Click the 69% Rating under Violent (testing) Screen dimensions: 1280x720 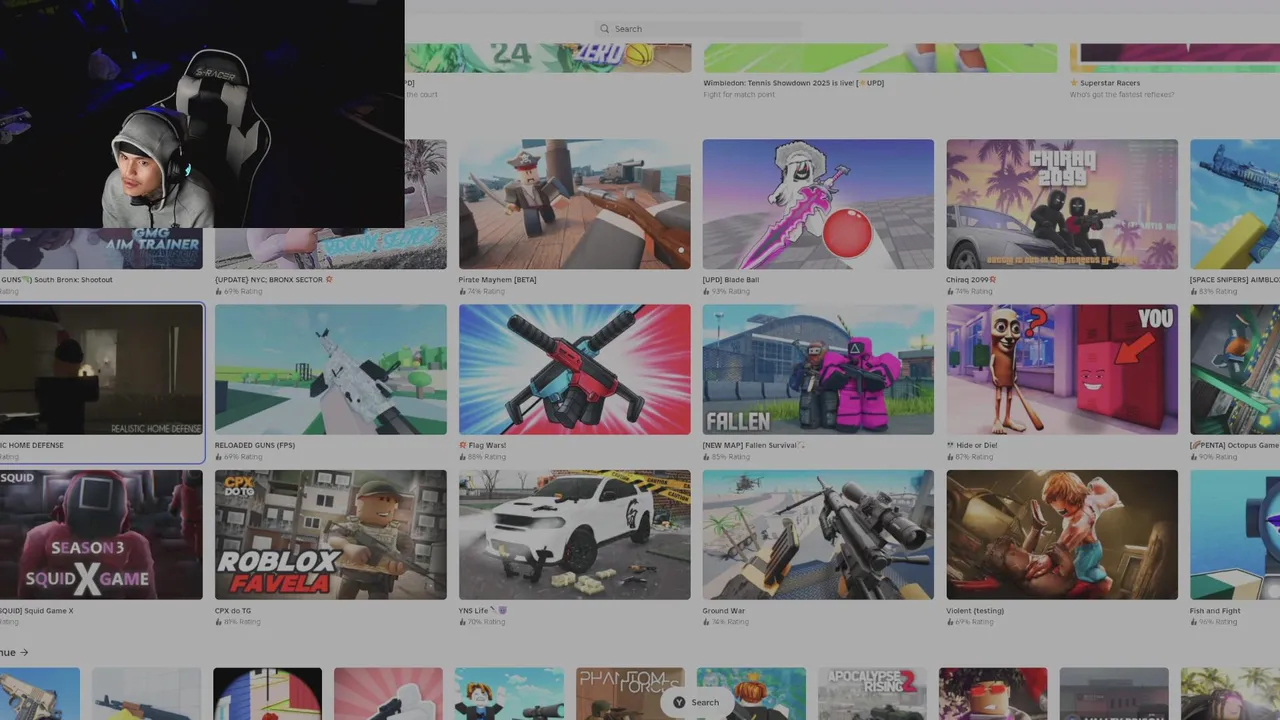point(975,622)
